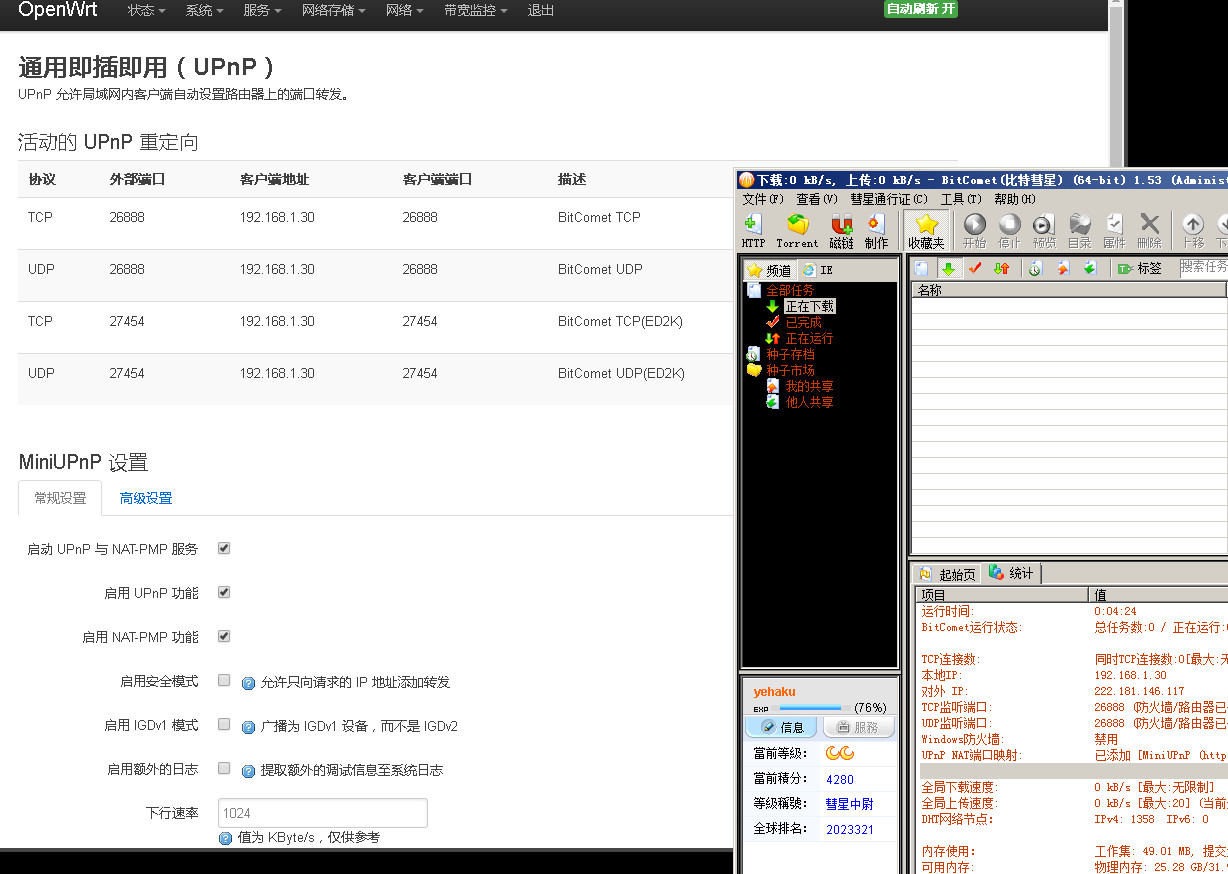Uncheck 启用 UPnP 功能 checkbox
Image resolution: width=1228 pixels, height=874 pixels.
(224, 592)
